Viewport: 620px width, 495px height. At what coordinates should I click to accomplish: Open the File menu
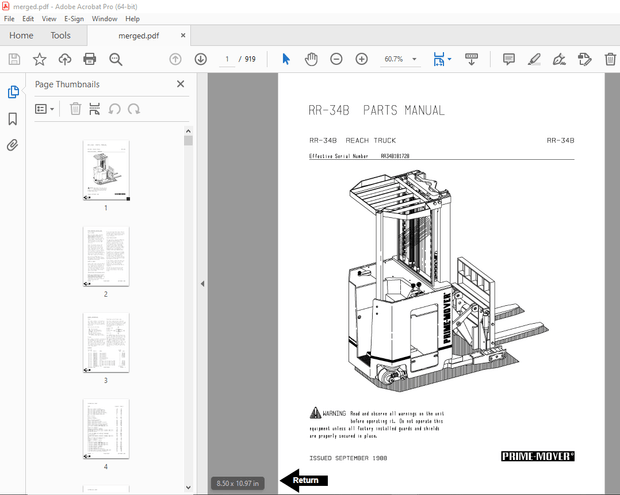[9, 19]
